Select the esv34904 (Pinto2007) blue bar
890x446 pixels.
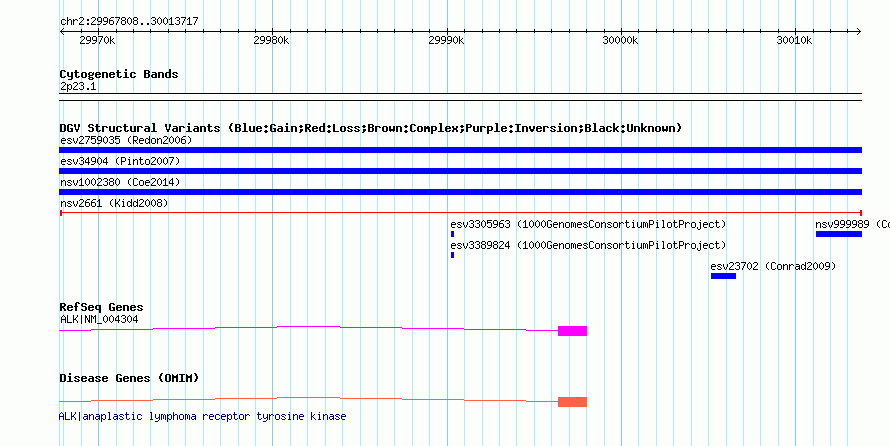pos(460,171)
